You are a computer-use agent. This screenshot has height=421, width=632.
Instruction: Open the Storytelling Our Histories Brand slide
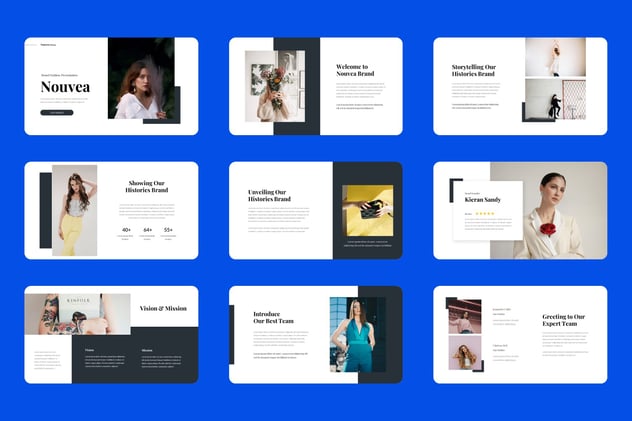(520, 86)
